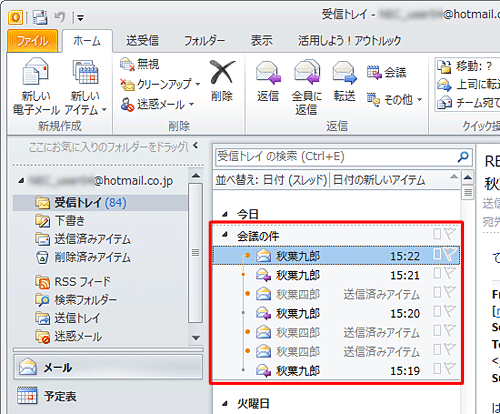500x414 pixels.
Task: Click the 転送 forward button
Action: pos(344,81)
